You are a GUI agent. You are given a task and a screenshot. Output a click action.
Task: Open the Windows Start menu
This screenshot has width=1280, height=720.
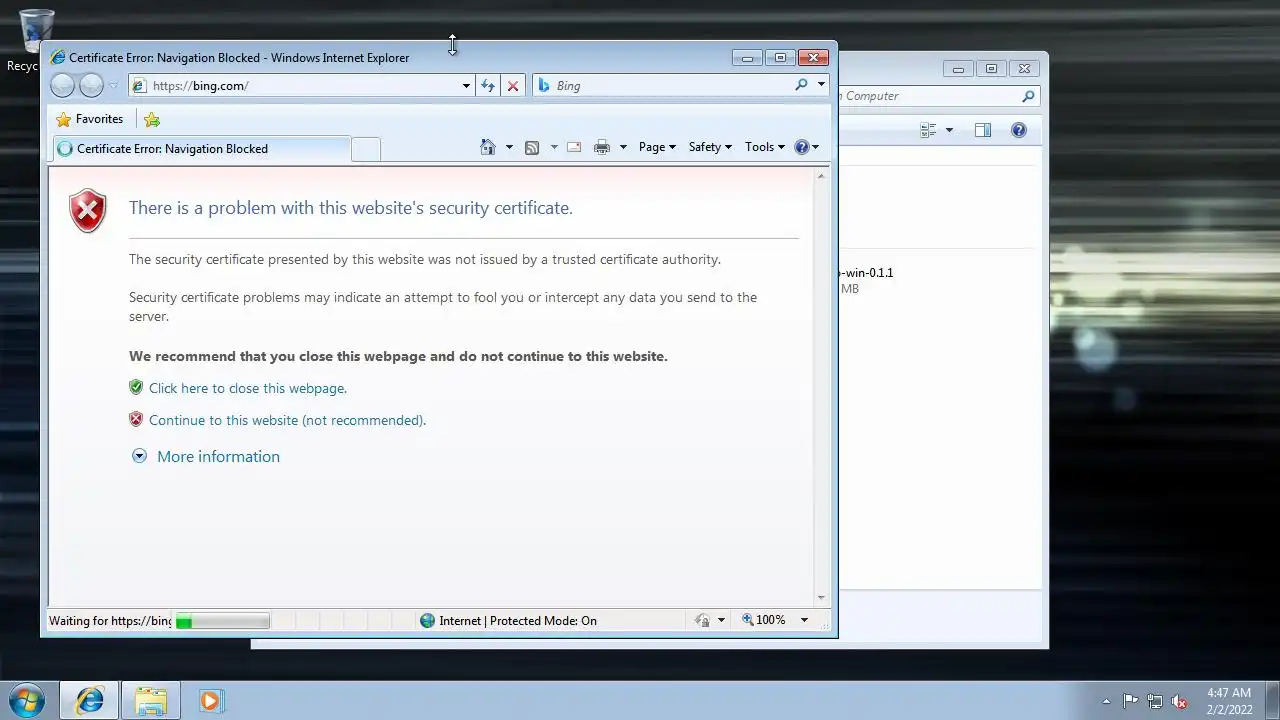tap(27, 700)
